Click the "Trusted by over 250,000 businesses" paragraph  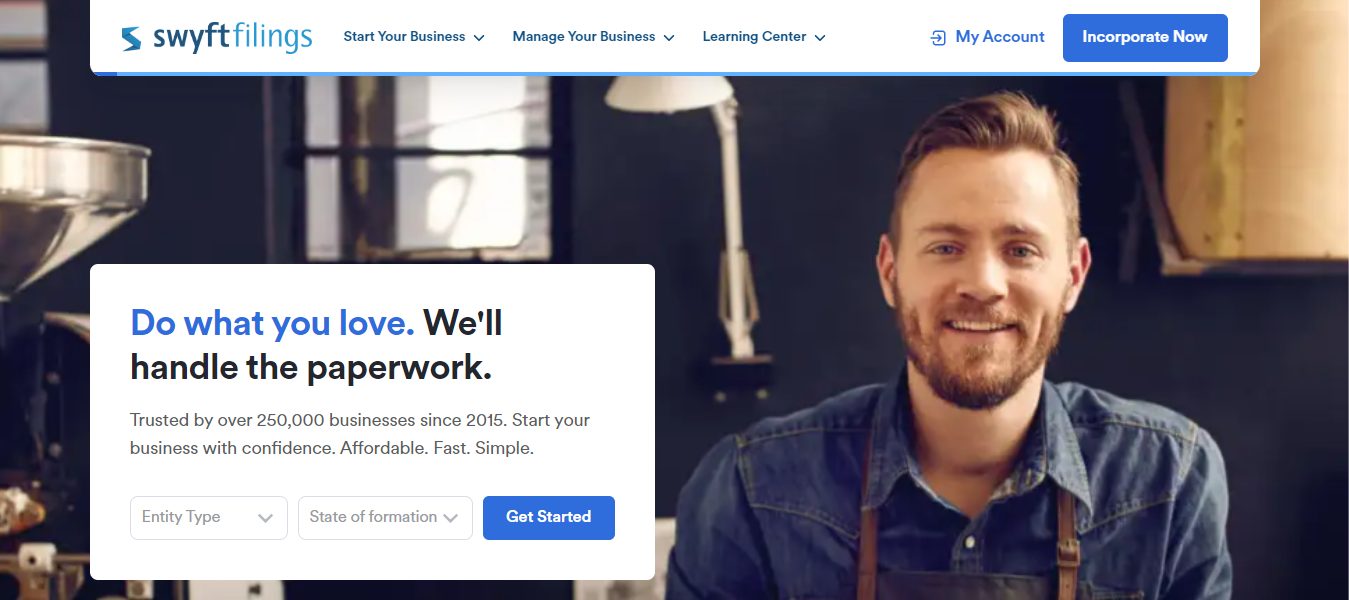click(x=360, y=434)
